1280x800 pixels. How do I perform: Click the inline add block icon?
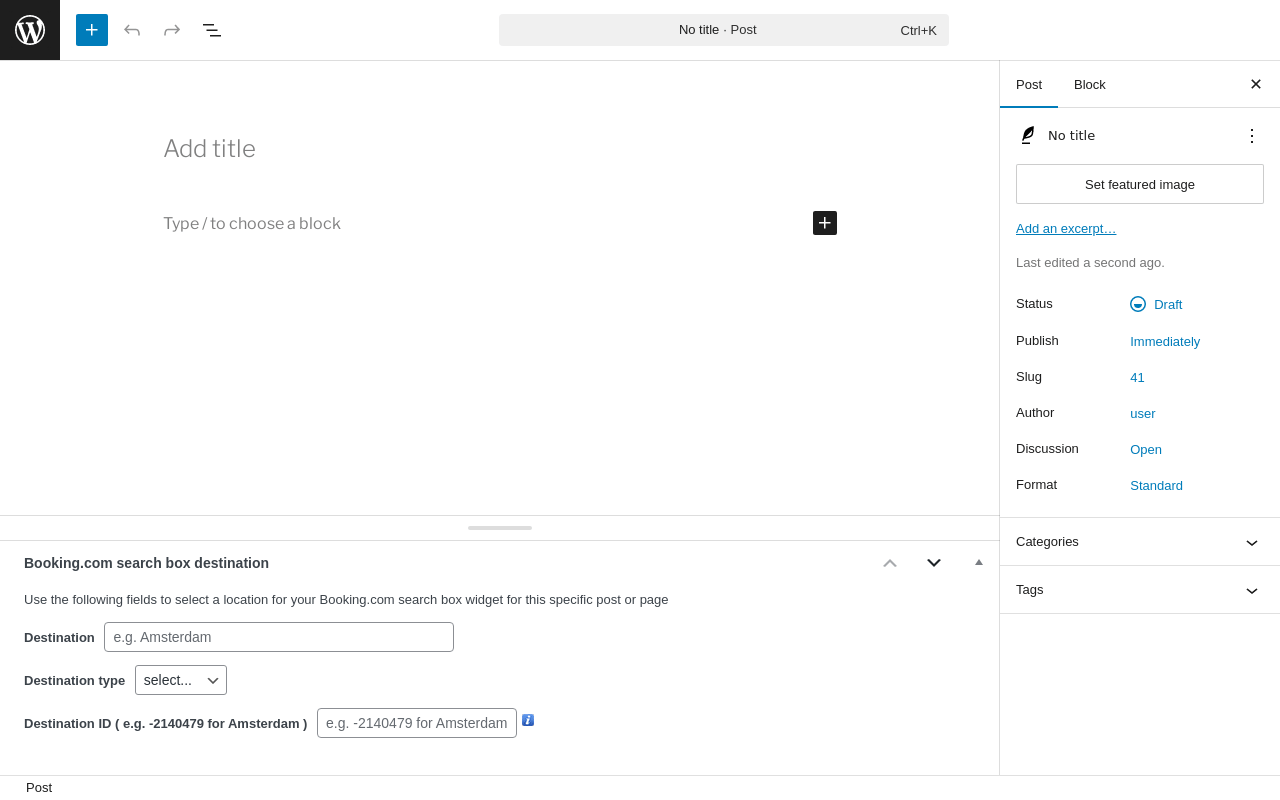(825, 223)
